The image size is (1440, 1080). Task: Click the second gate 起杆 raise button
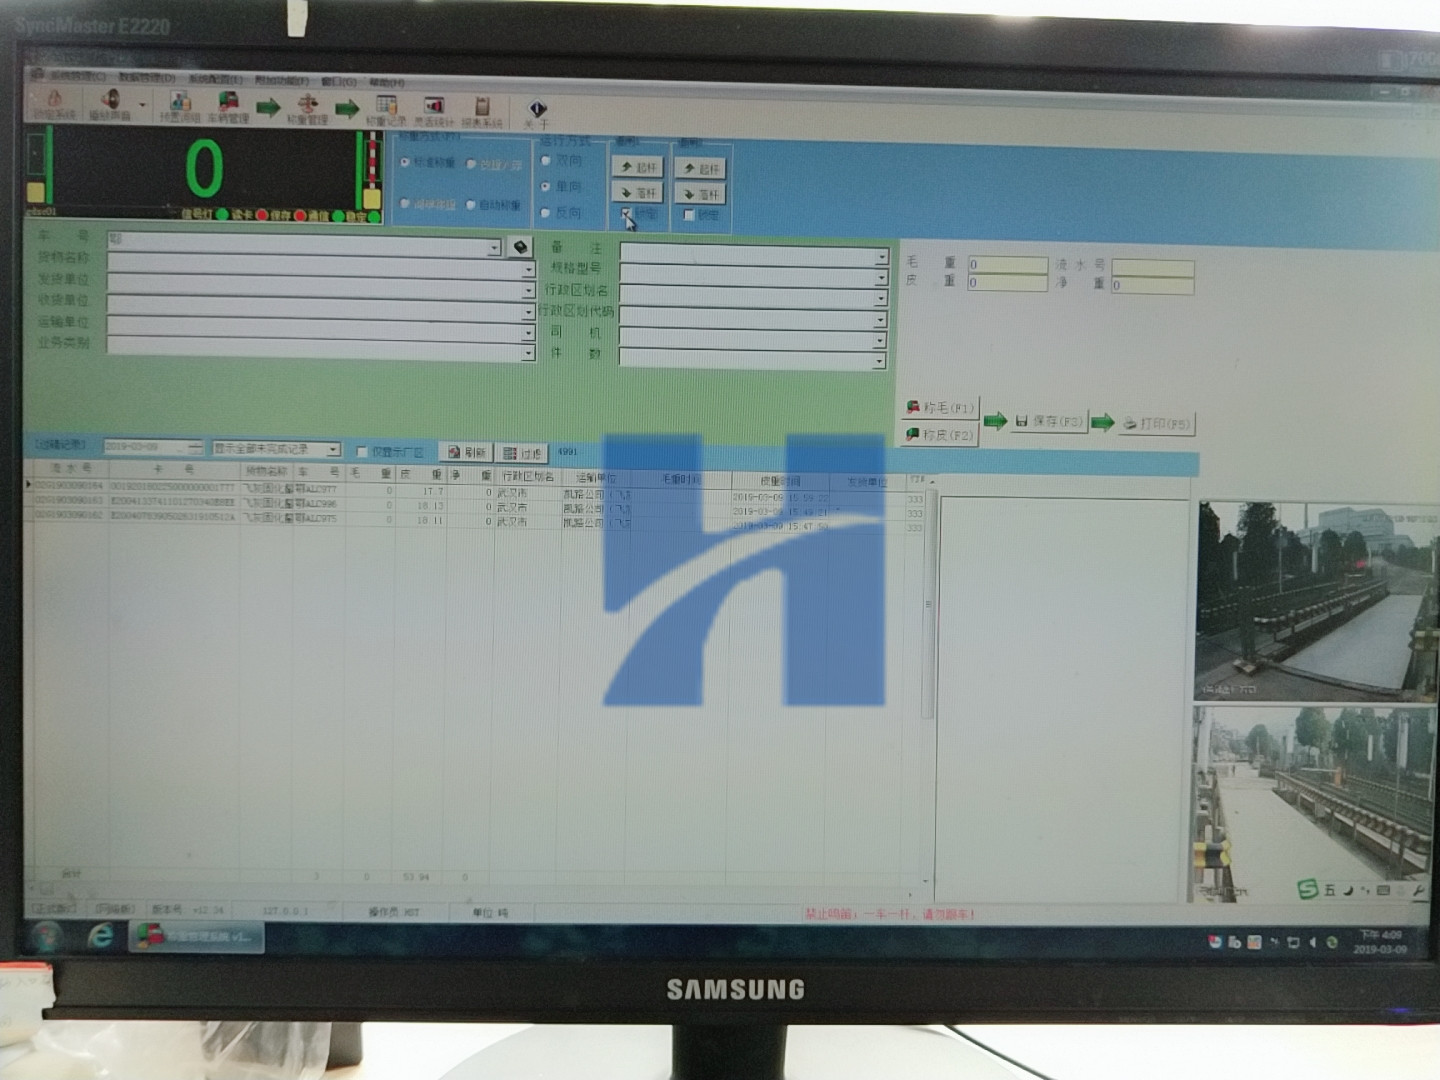[700, 168]
